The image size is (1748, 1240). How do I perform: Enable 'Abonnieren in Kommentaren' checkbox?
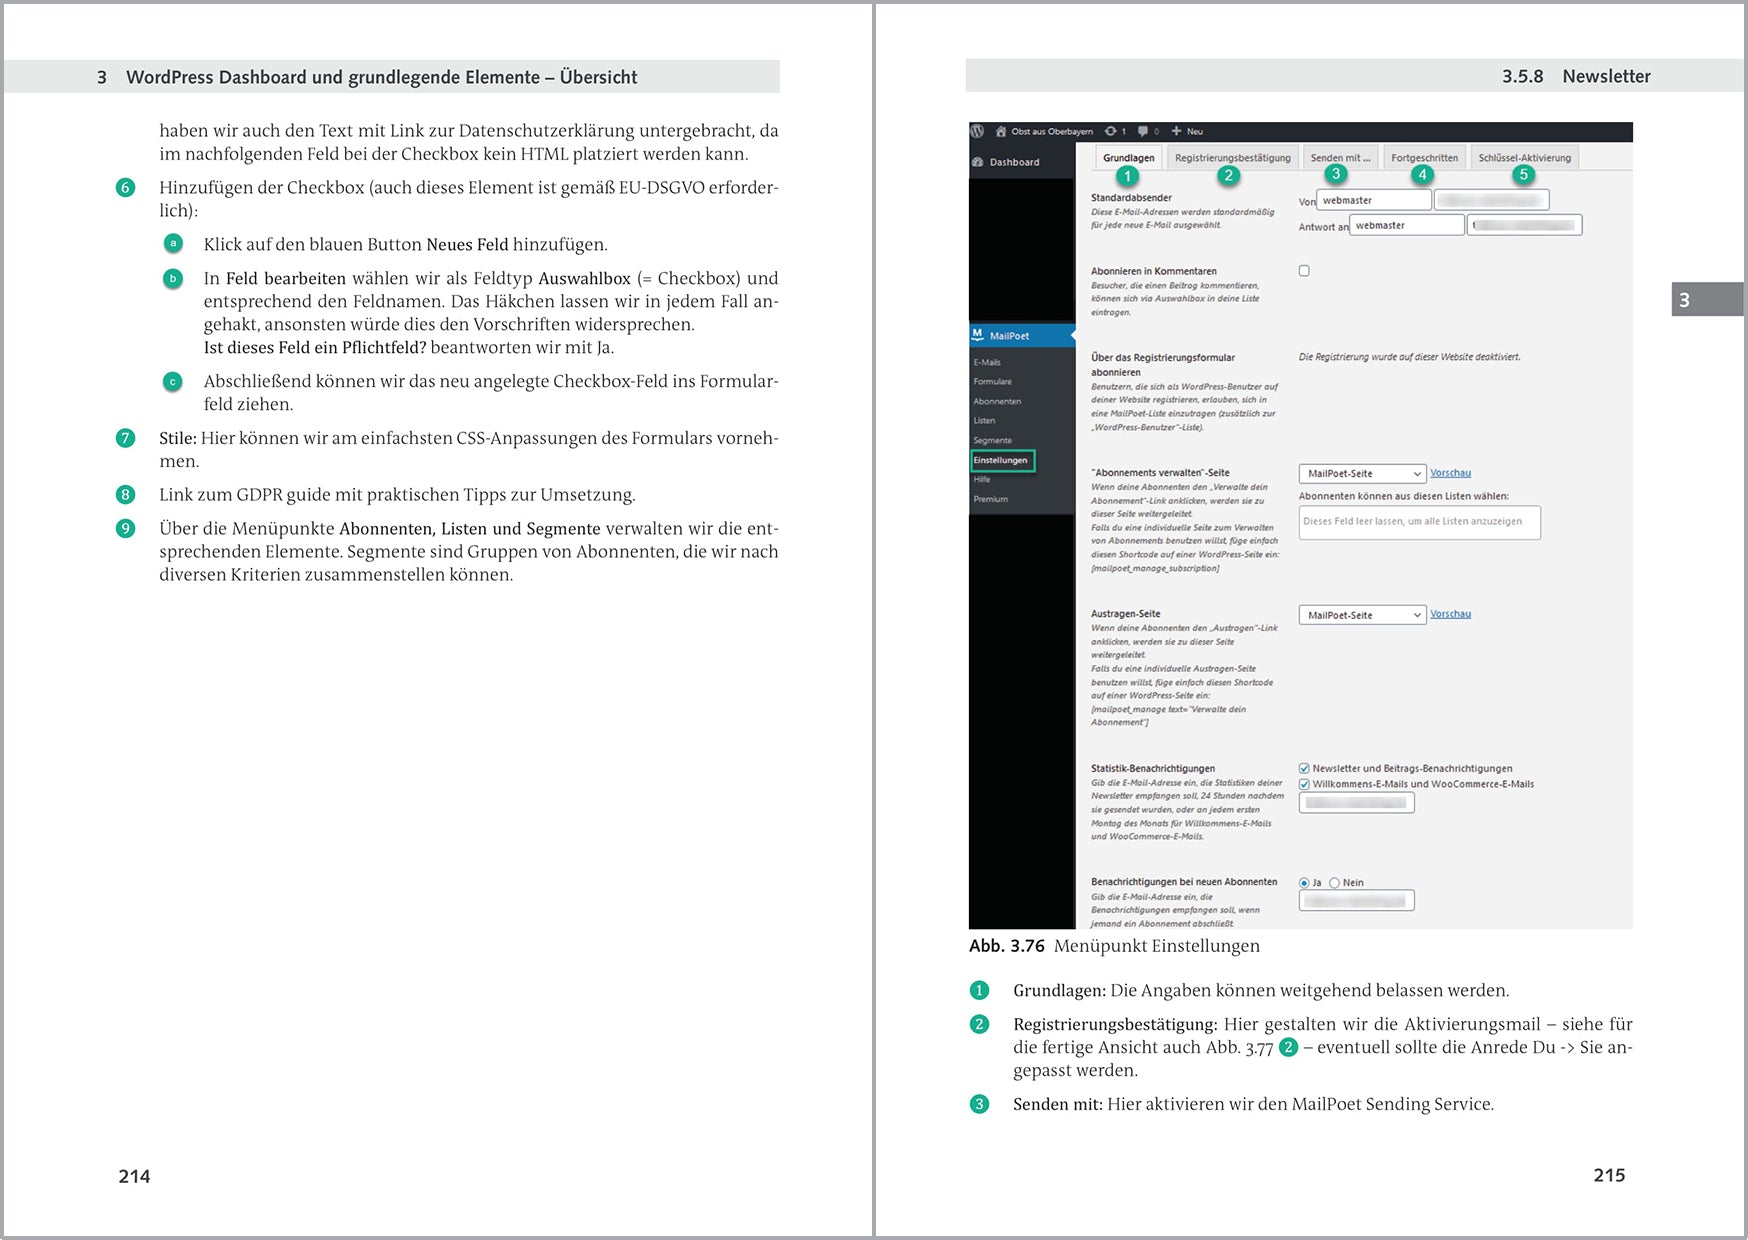1303,270
